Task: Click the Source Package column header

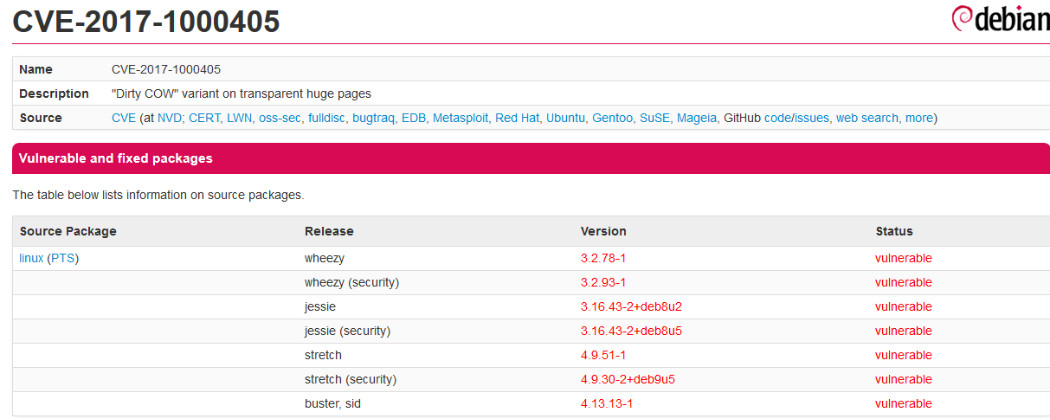Action: (68, 231)
